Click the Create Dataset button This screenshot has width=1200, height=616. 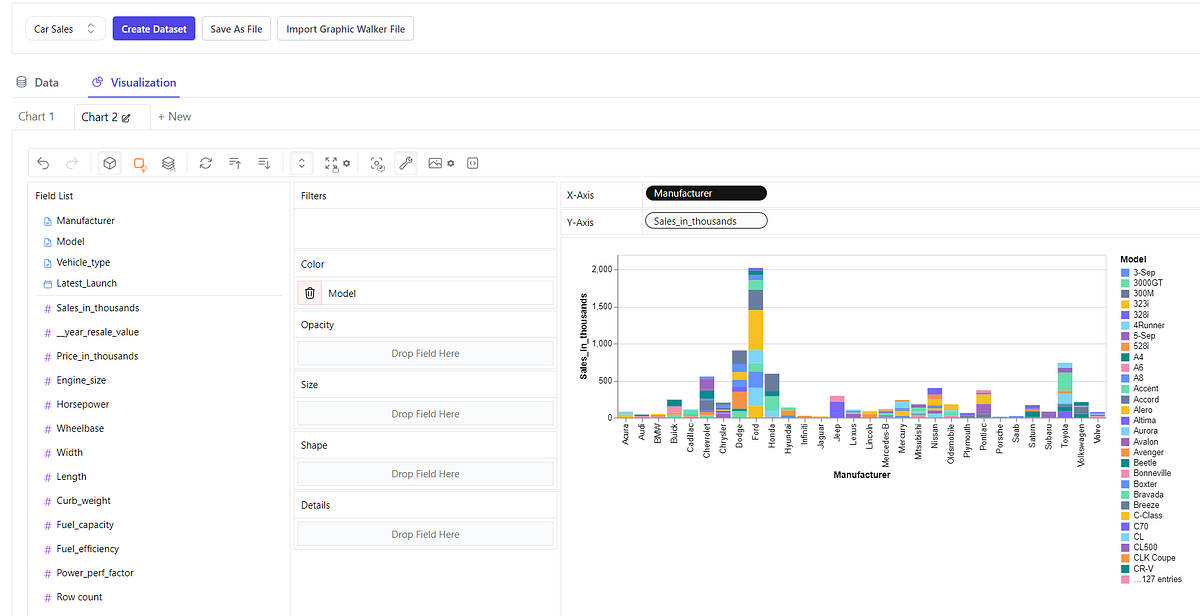pos(154,29)
